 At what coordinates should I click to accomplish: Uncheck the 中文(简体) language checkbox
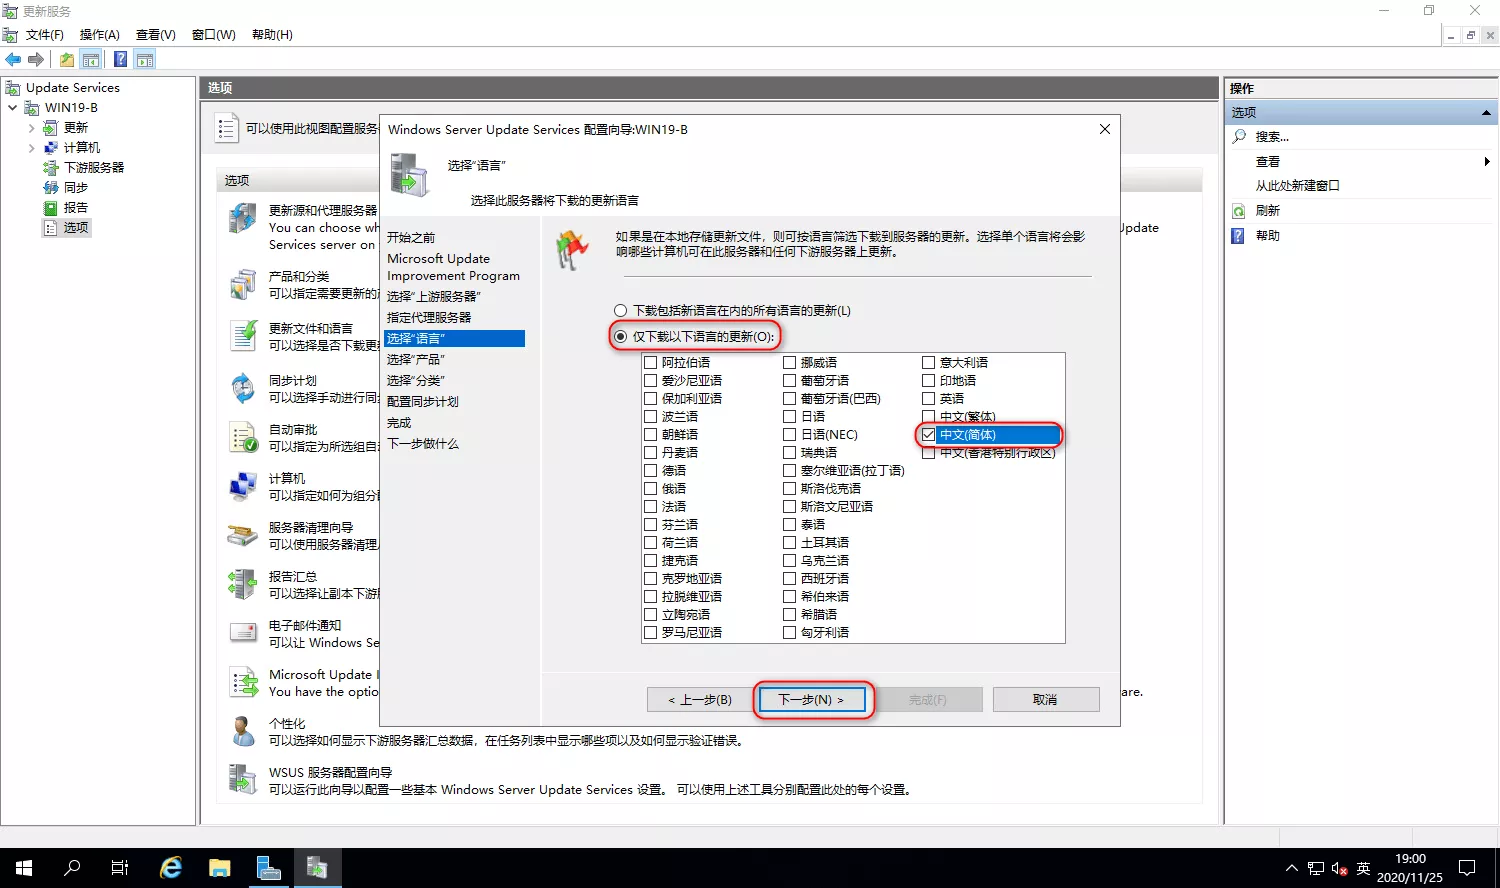click(x=929, y=435)
